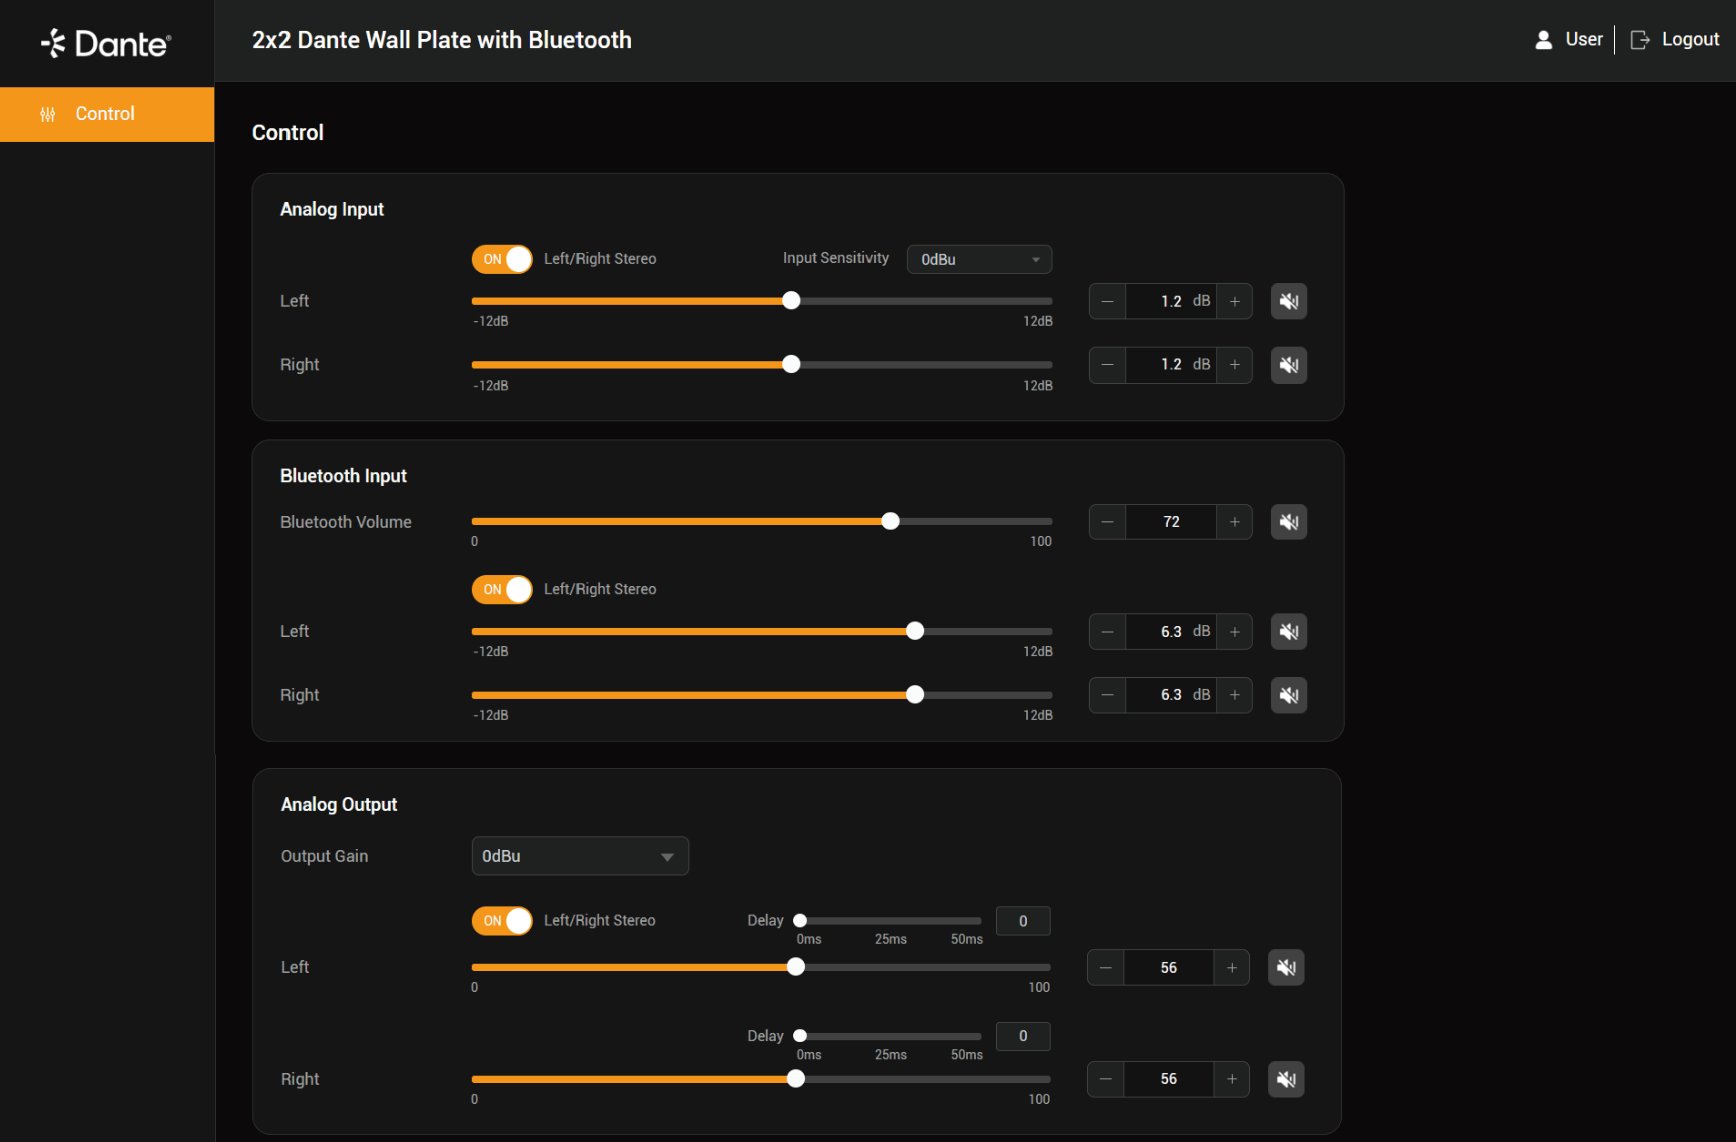1736x1142 pixels.
Task: Open the Output Gain dropdown
Action: click(x=580, y=856)
